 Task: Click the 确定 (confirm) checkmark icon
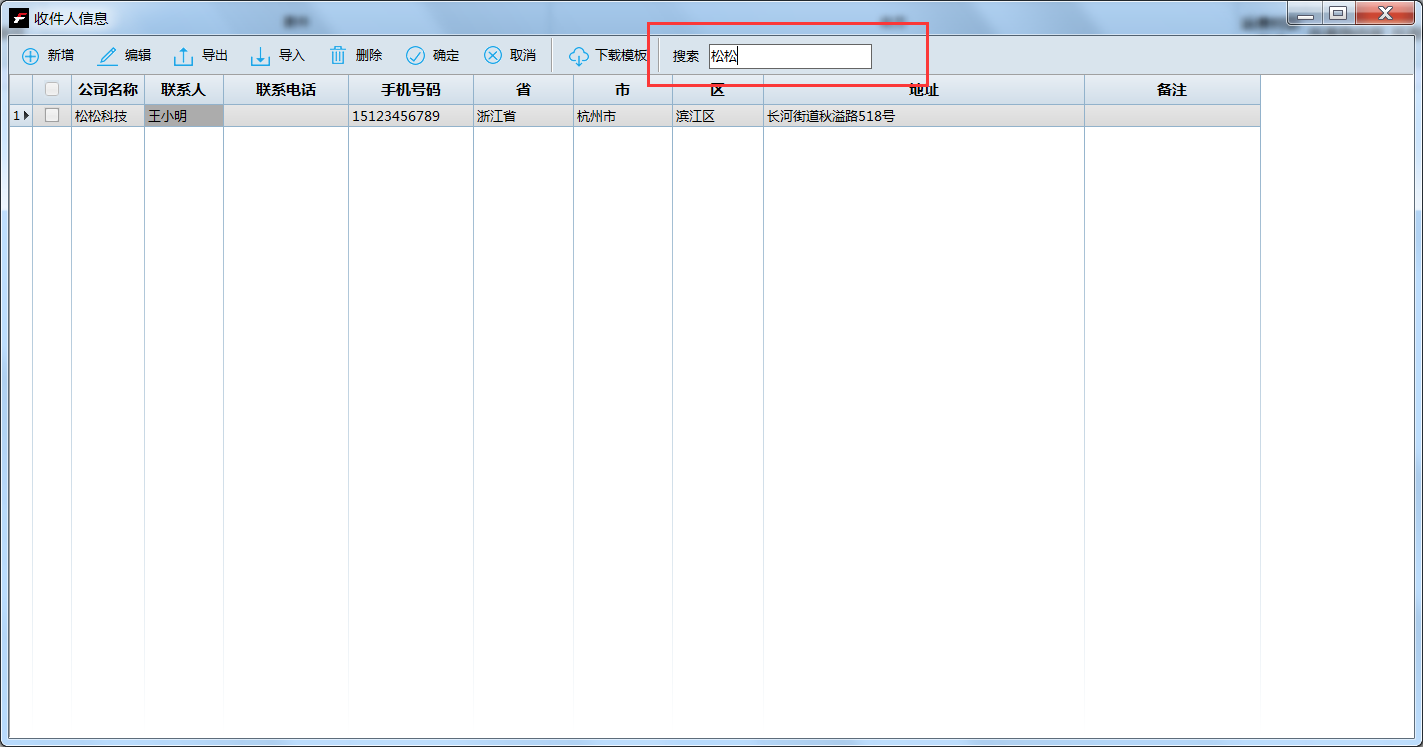pyautogui.click(x=415, y=56)
